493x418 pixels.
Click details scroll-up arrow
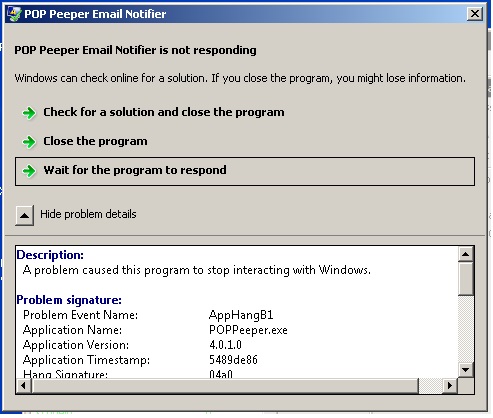[x=466, y=255]
